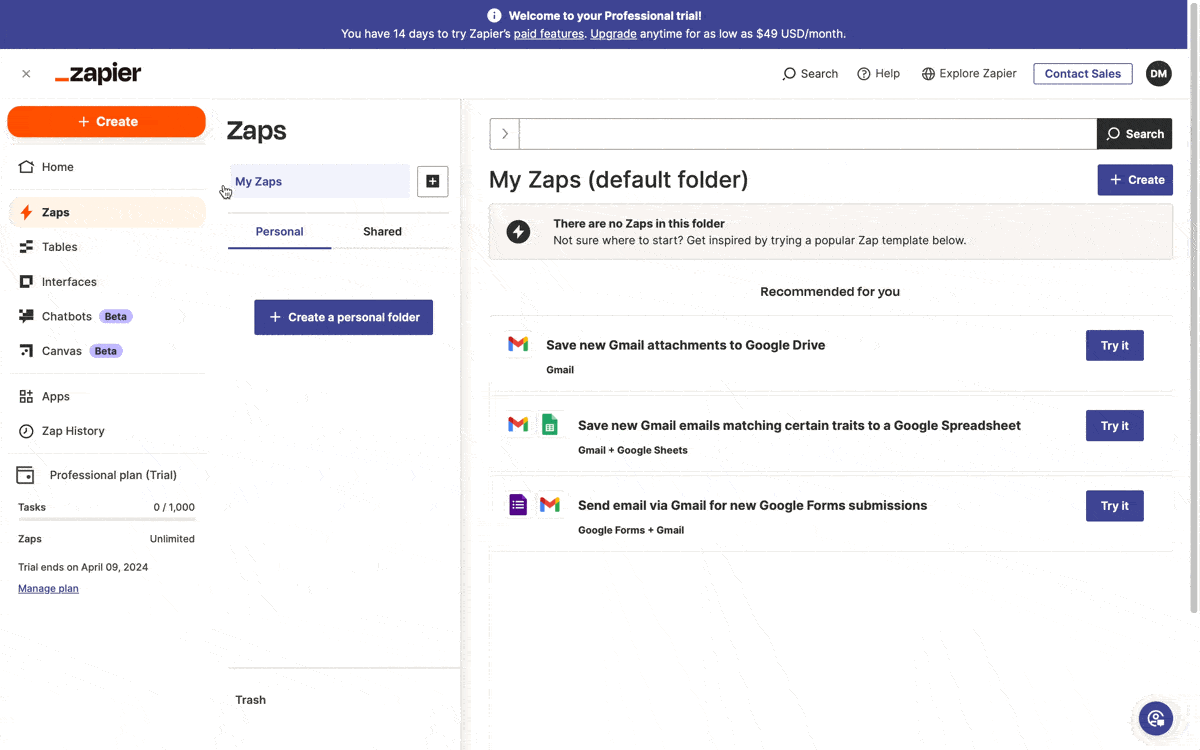Viewport: 1200px width, 750px height.
Task: Close the sidebar with the X icon
Action: tap(26, 74)
